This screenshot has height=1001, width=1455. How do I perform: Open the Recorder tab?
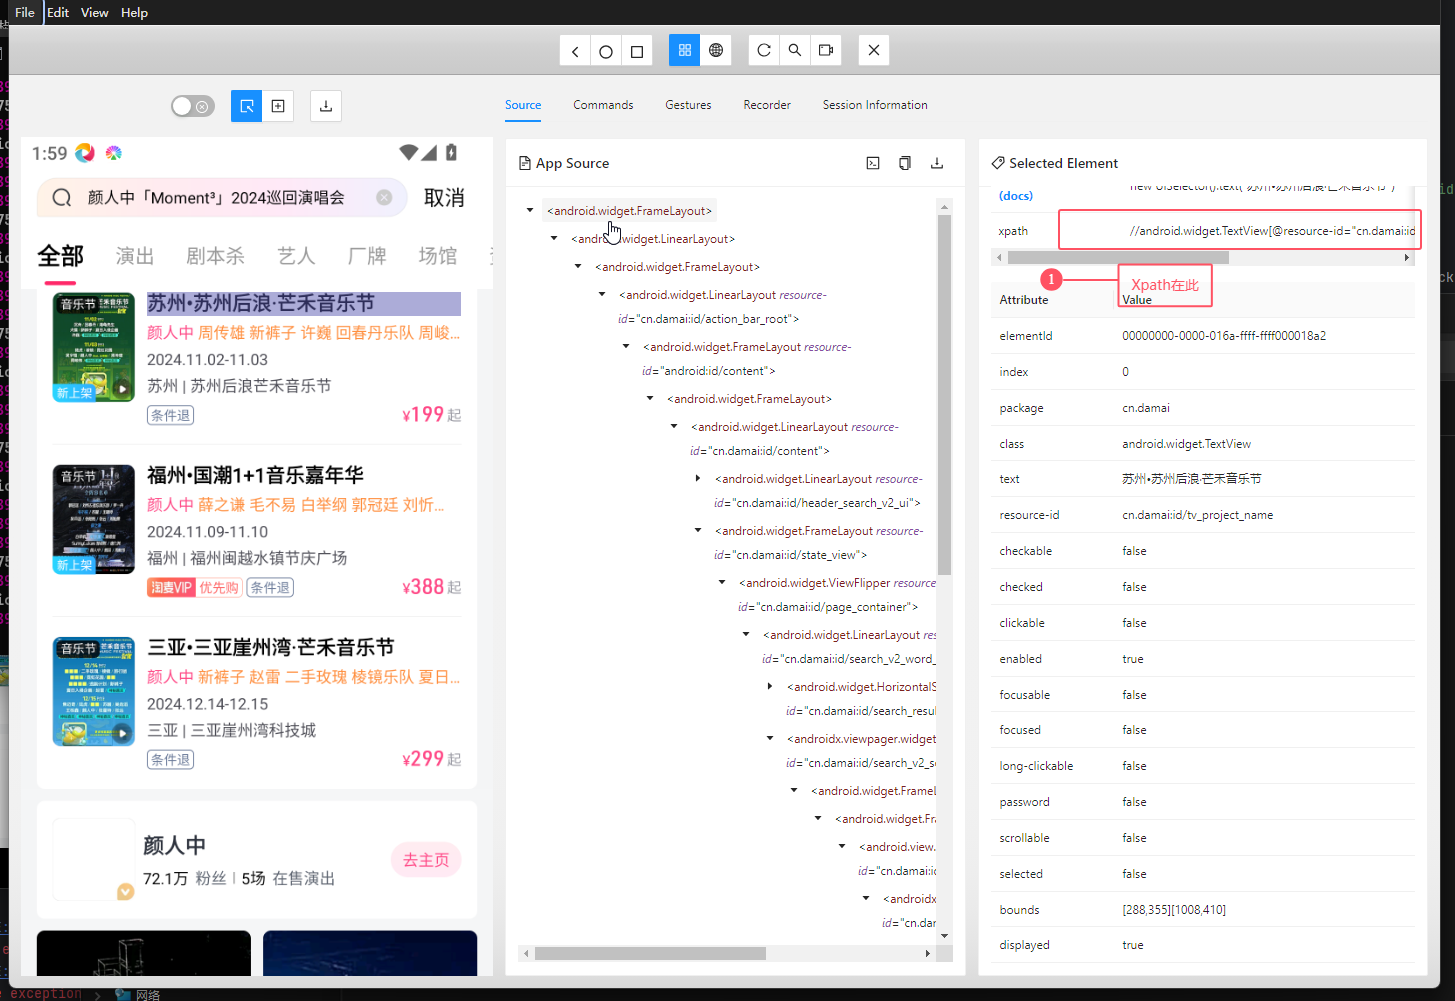coord(767,105)
